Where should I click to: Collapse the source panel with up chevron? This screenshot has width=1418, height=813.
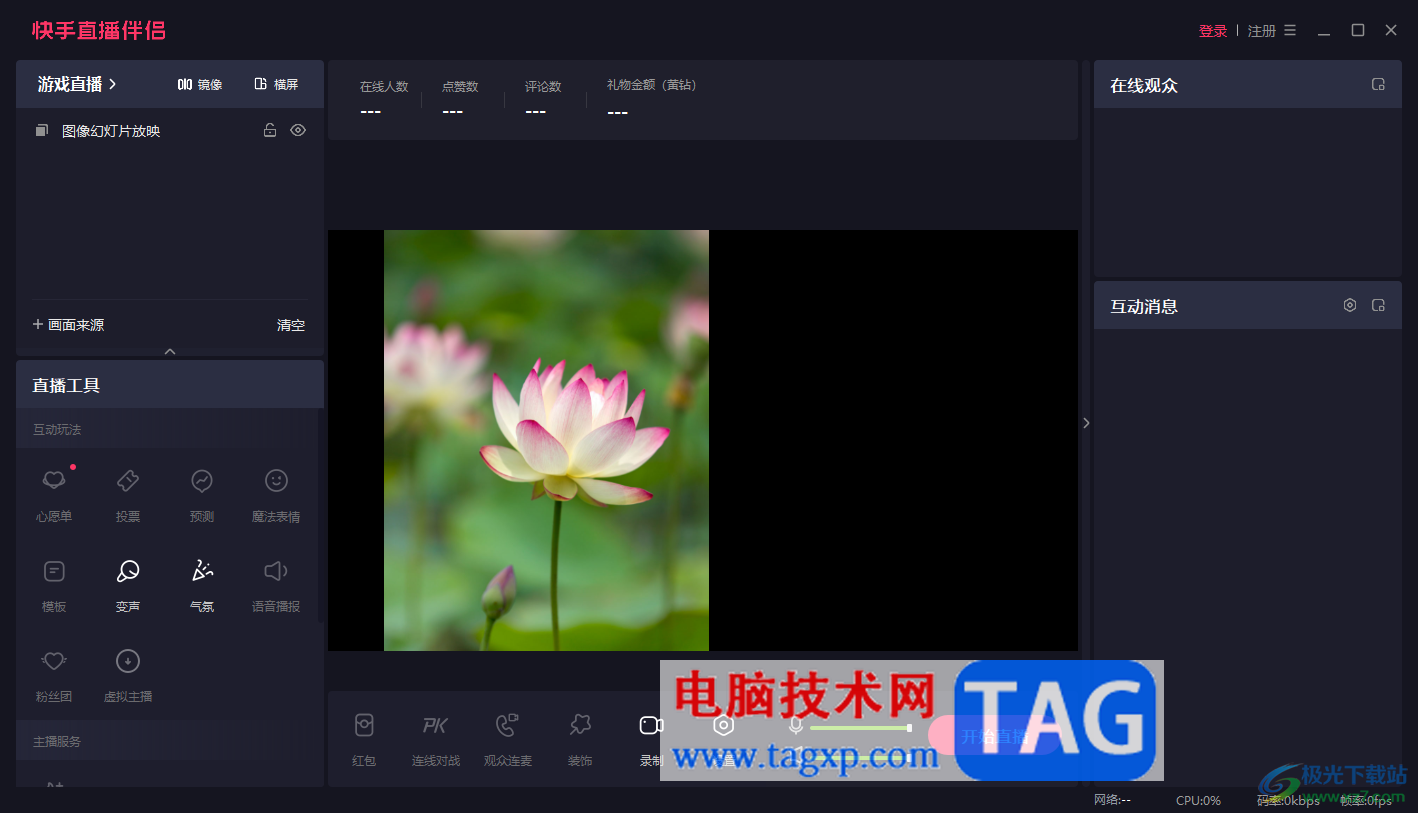tap(170, 351)
